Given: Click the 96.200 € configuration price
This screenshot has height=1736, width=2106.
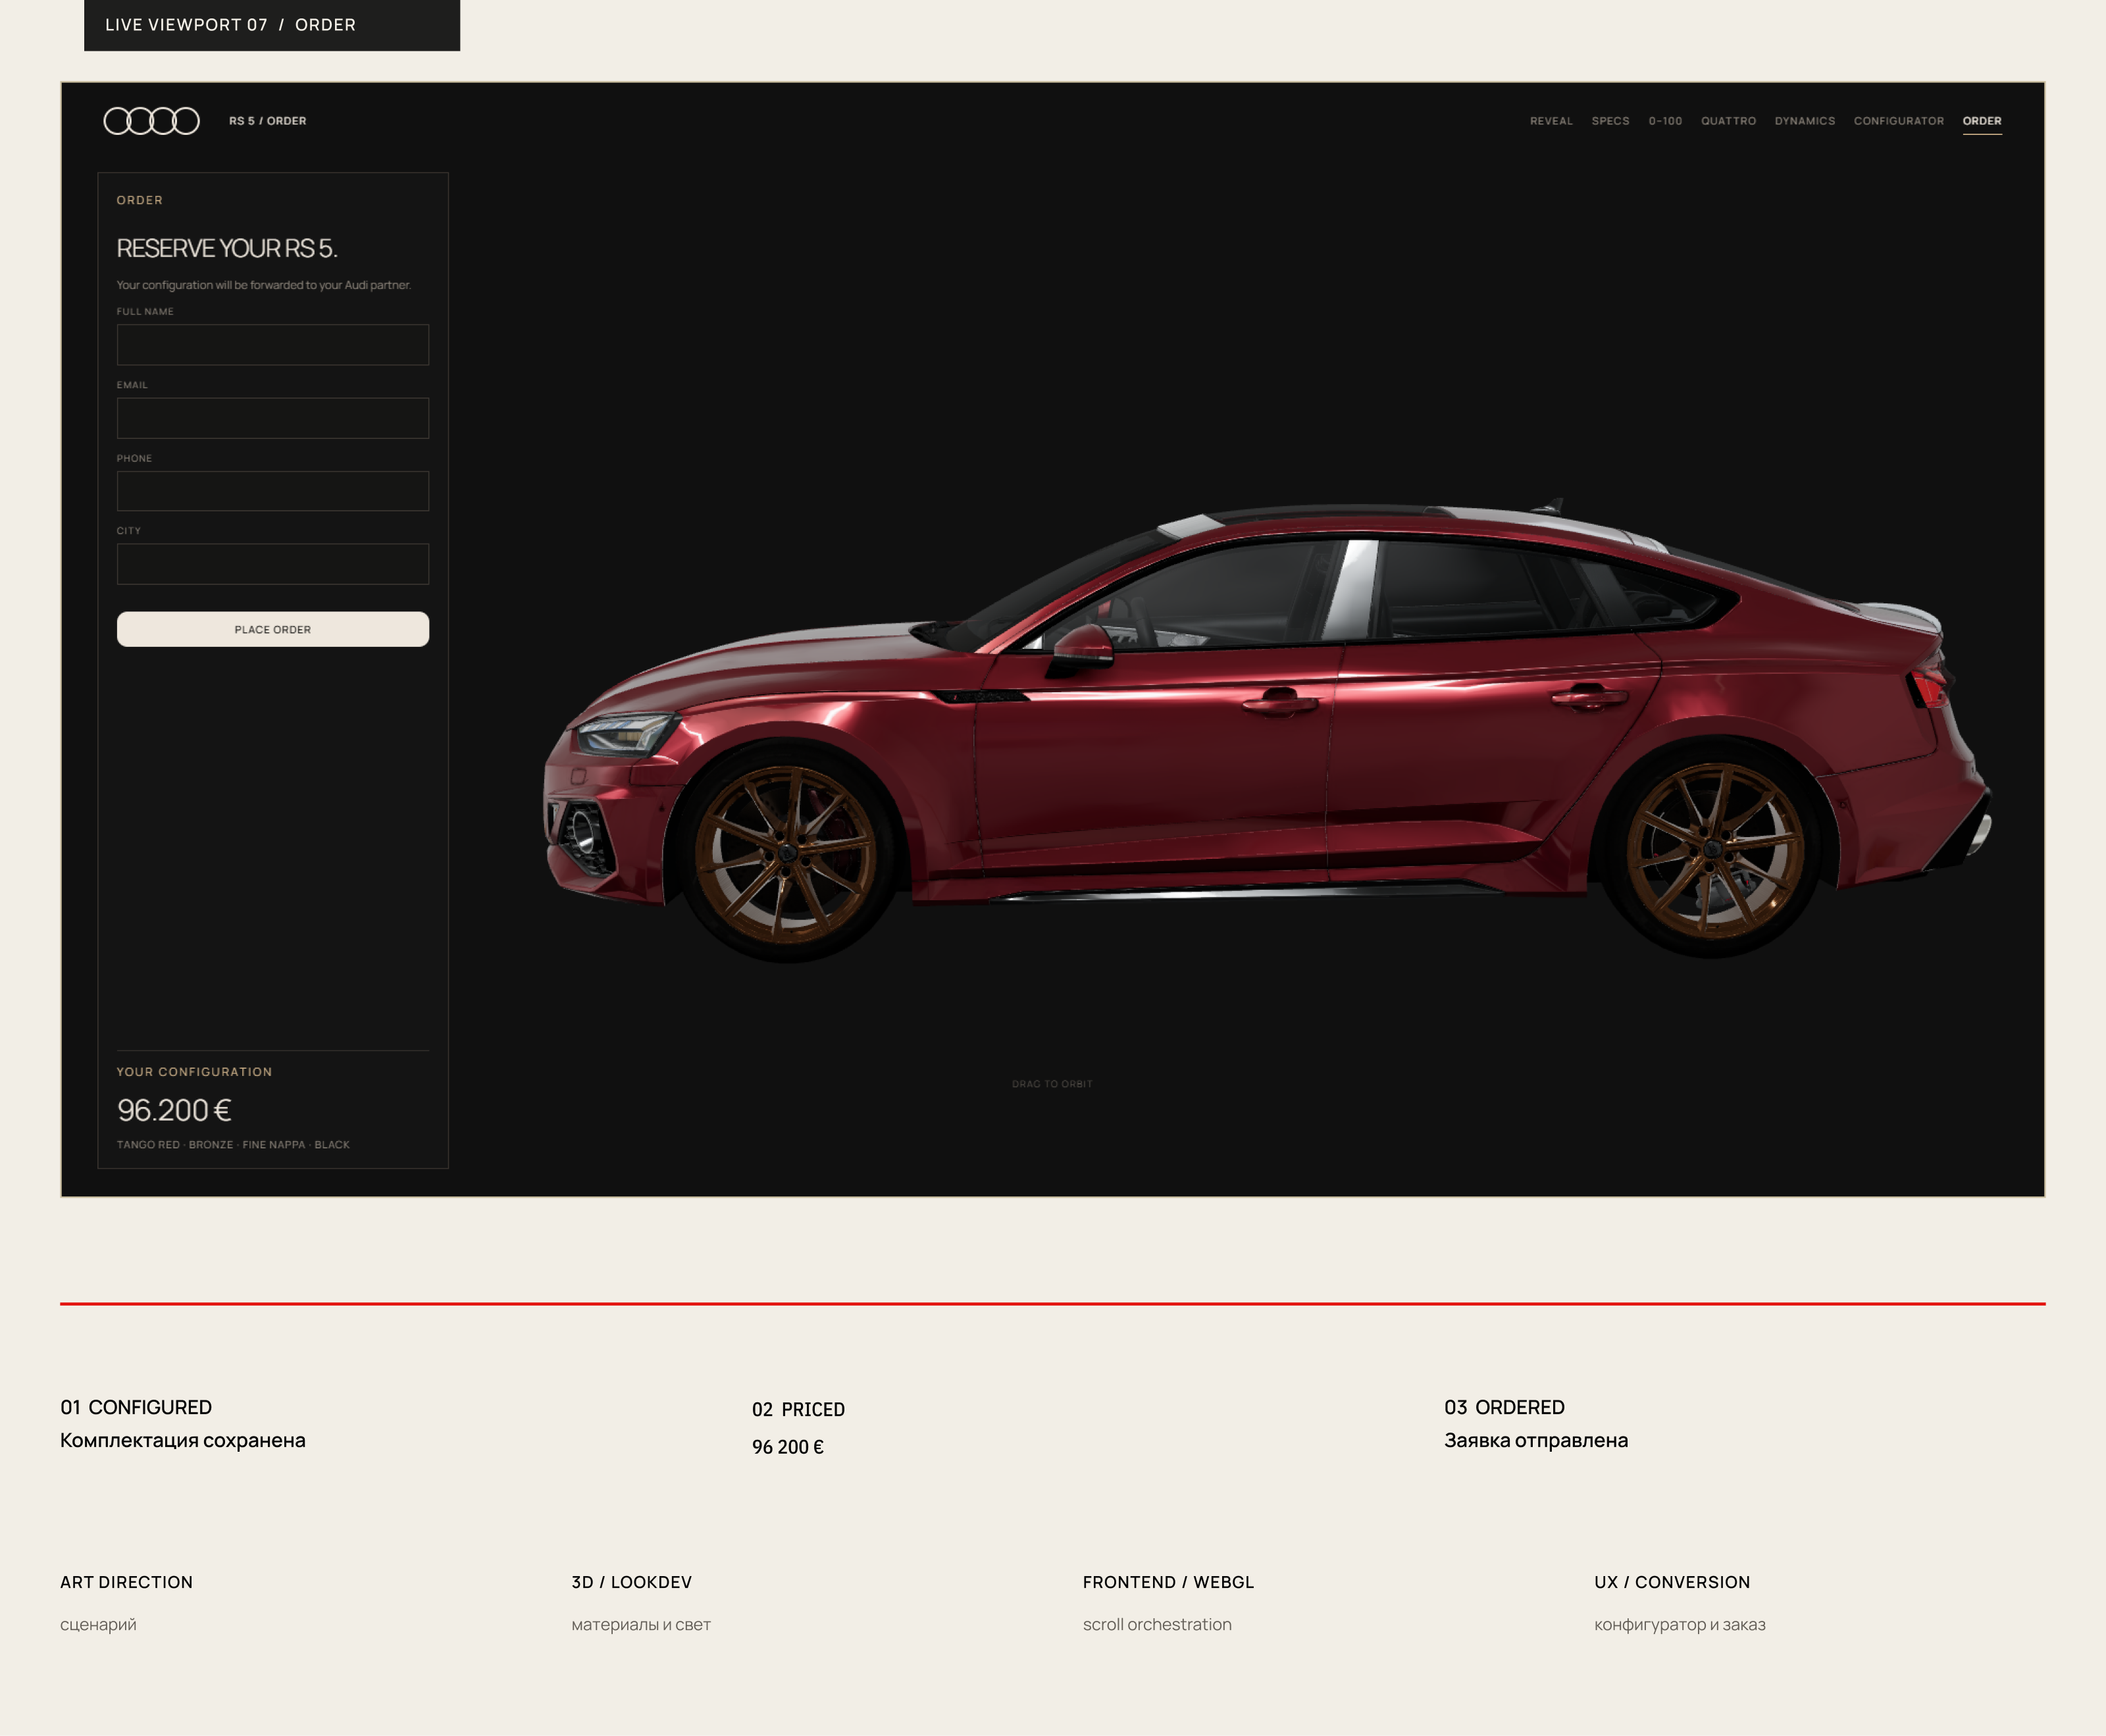Looking at the screenshot, I should (174, 1110).
